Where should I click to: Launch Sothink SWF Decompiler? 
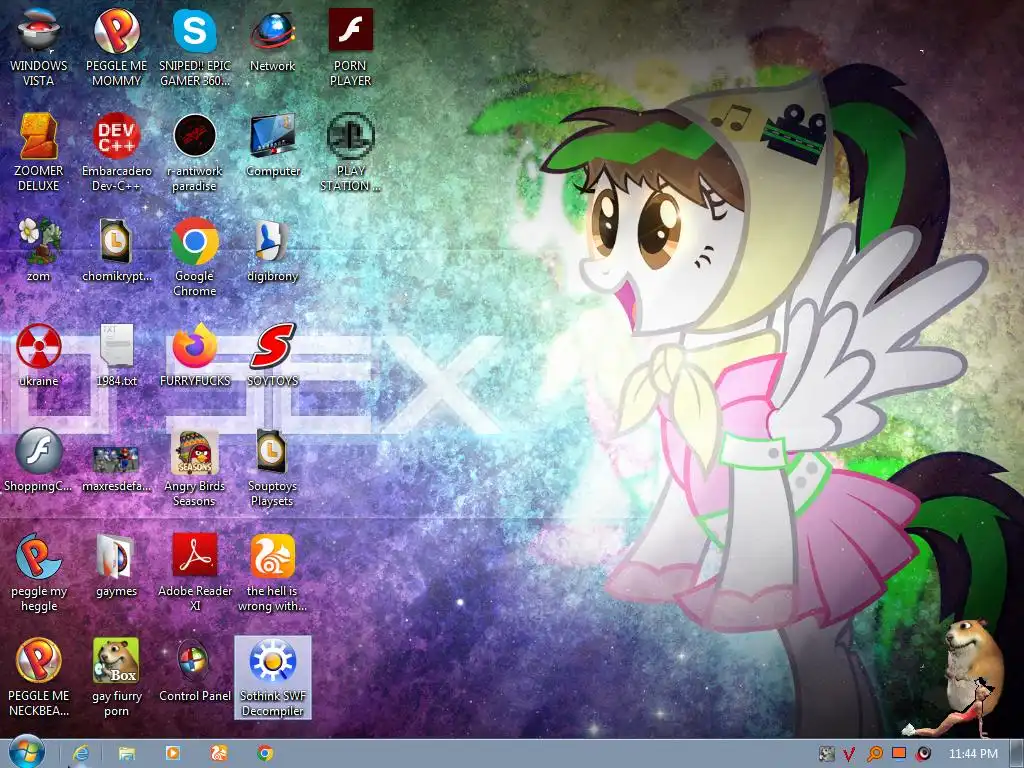(x=272, y=678)
